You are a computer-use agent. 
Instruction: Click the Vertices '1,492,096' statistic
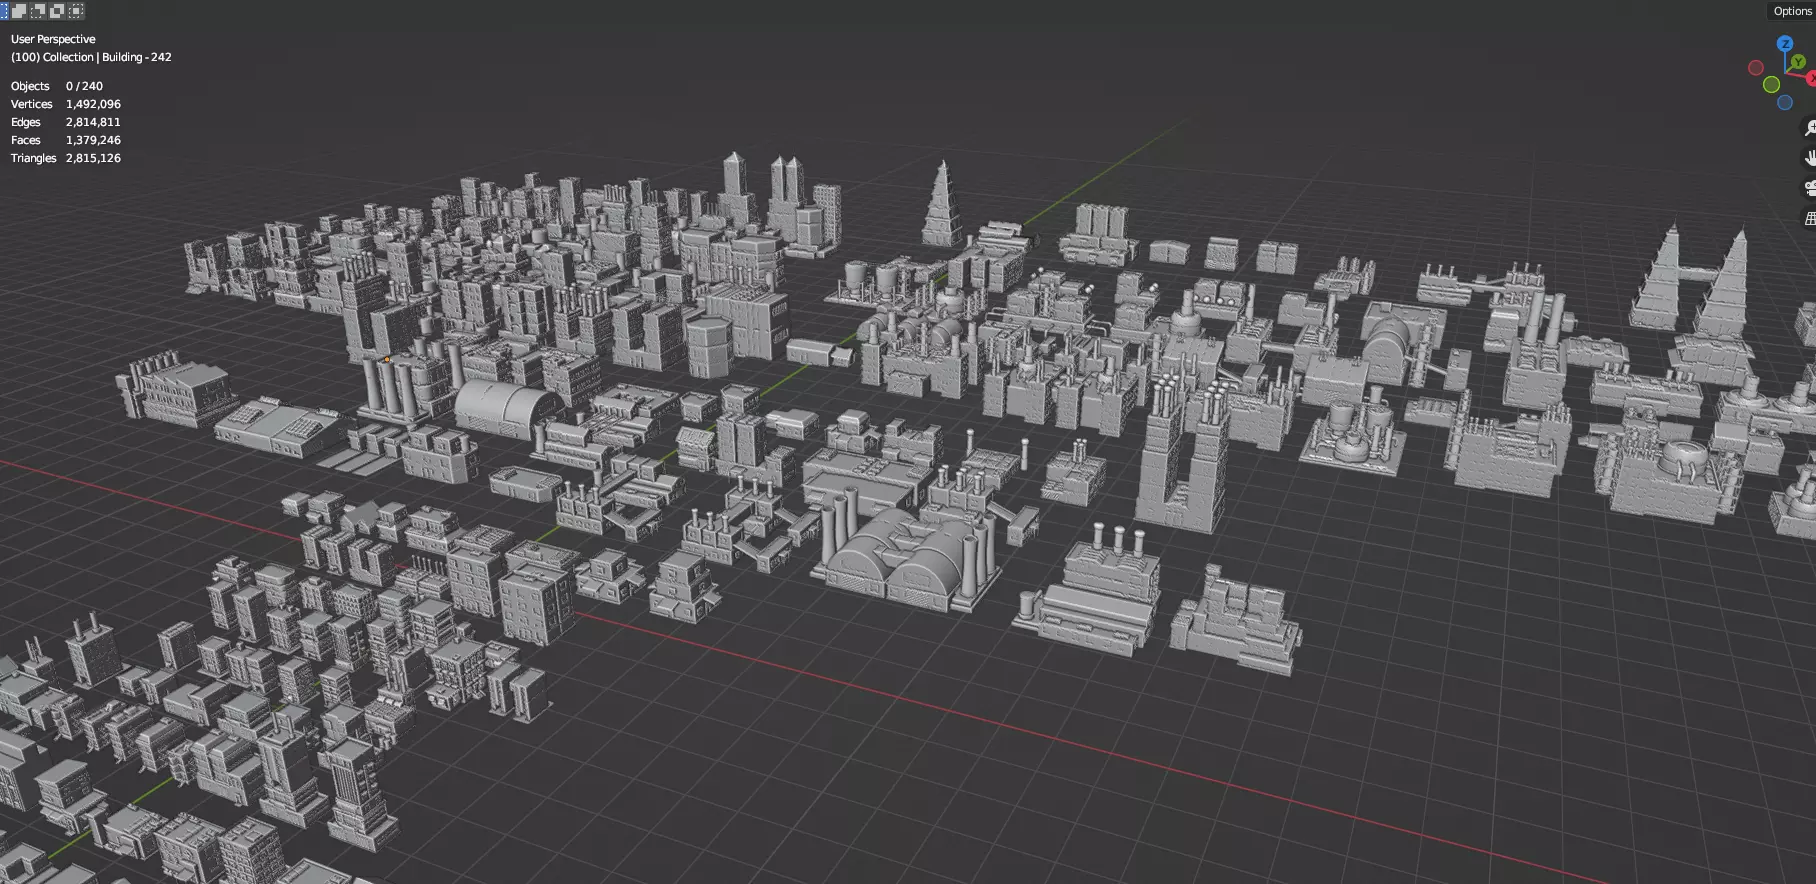click(93, 104)
